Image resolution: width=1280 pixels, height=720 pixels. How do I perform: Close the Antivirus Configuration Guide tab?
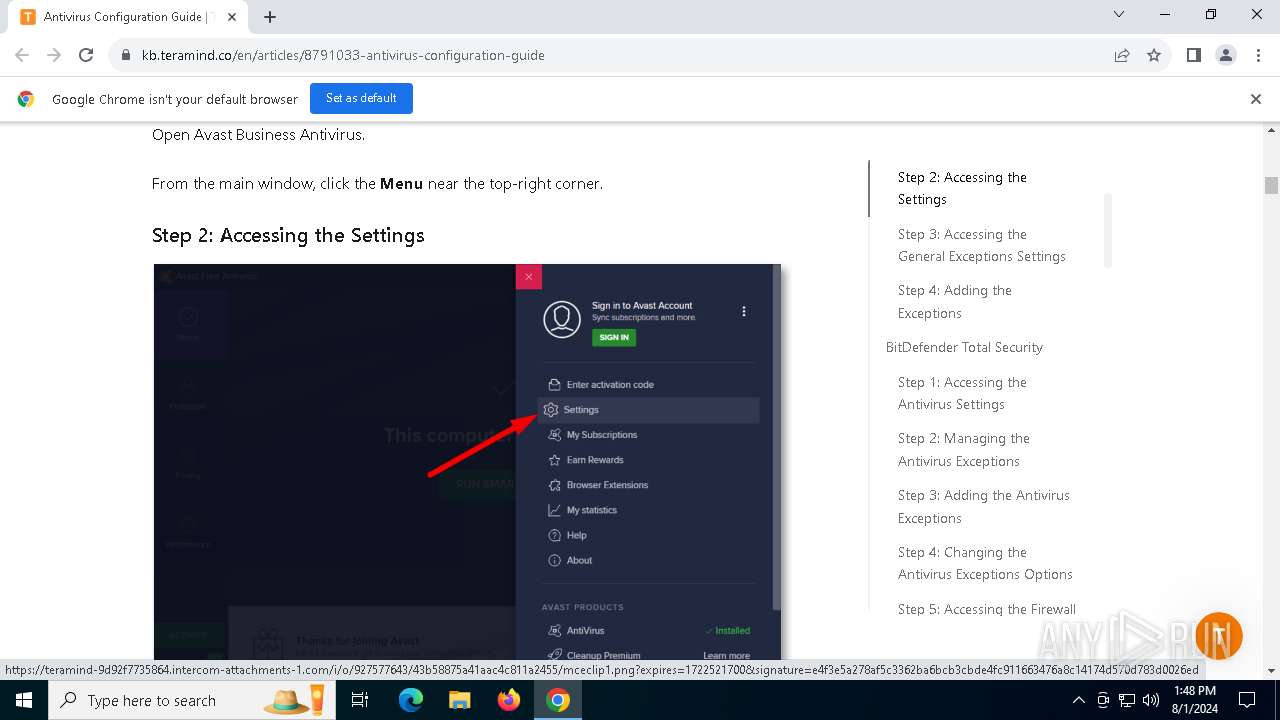(232, 17)
